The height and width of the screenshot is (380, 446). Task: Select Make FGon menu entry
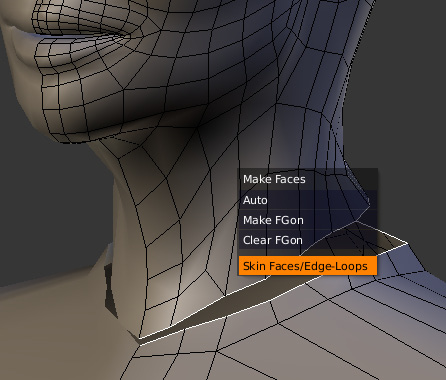click(x=308, y=220)
